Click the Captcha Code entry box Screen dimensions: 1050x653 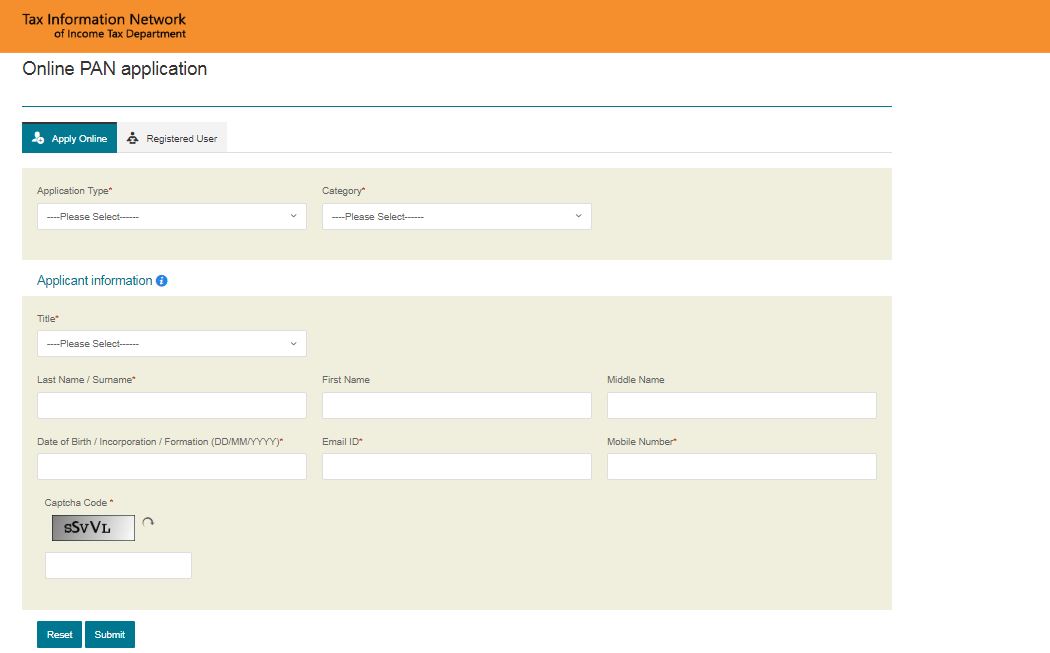(x=118, y=565)
